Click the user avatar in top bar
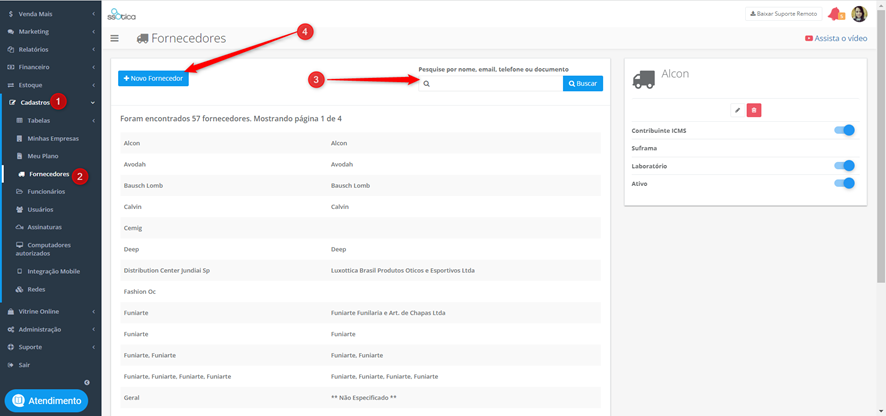886x416 pixels. click(x=859, y=14)
